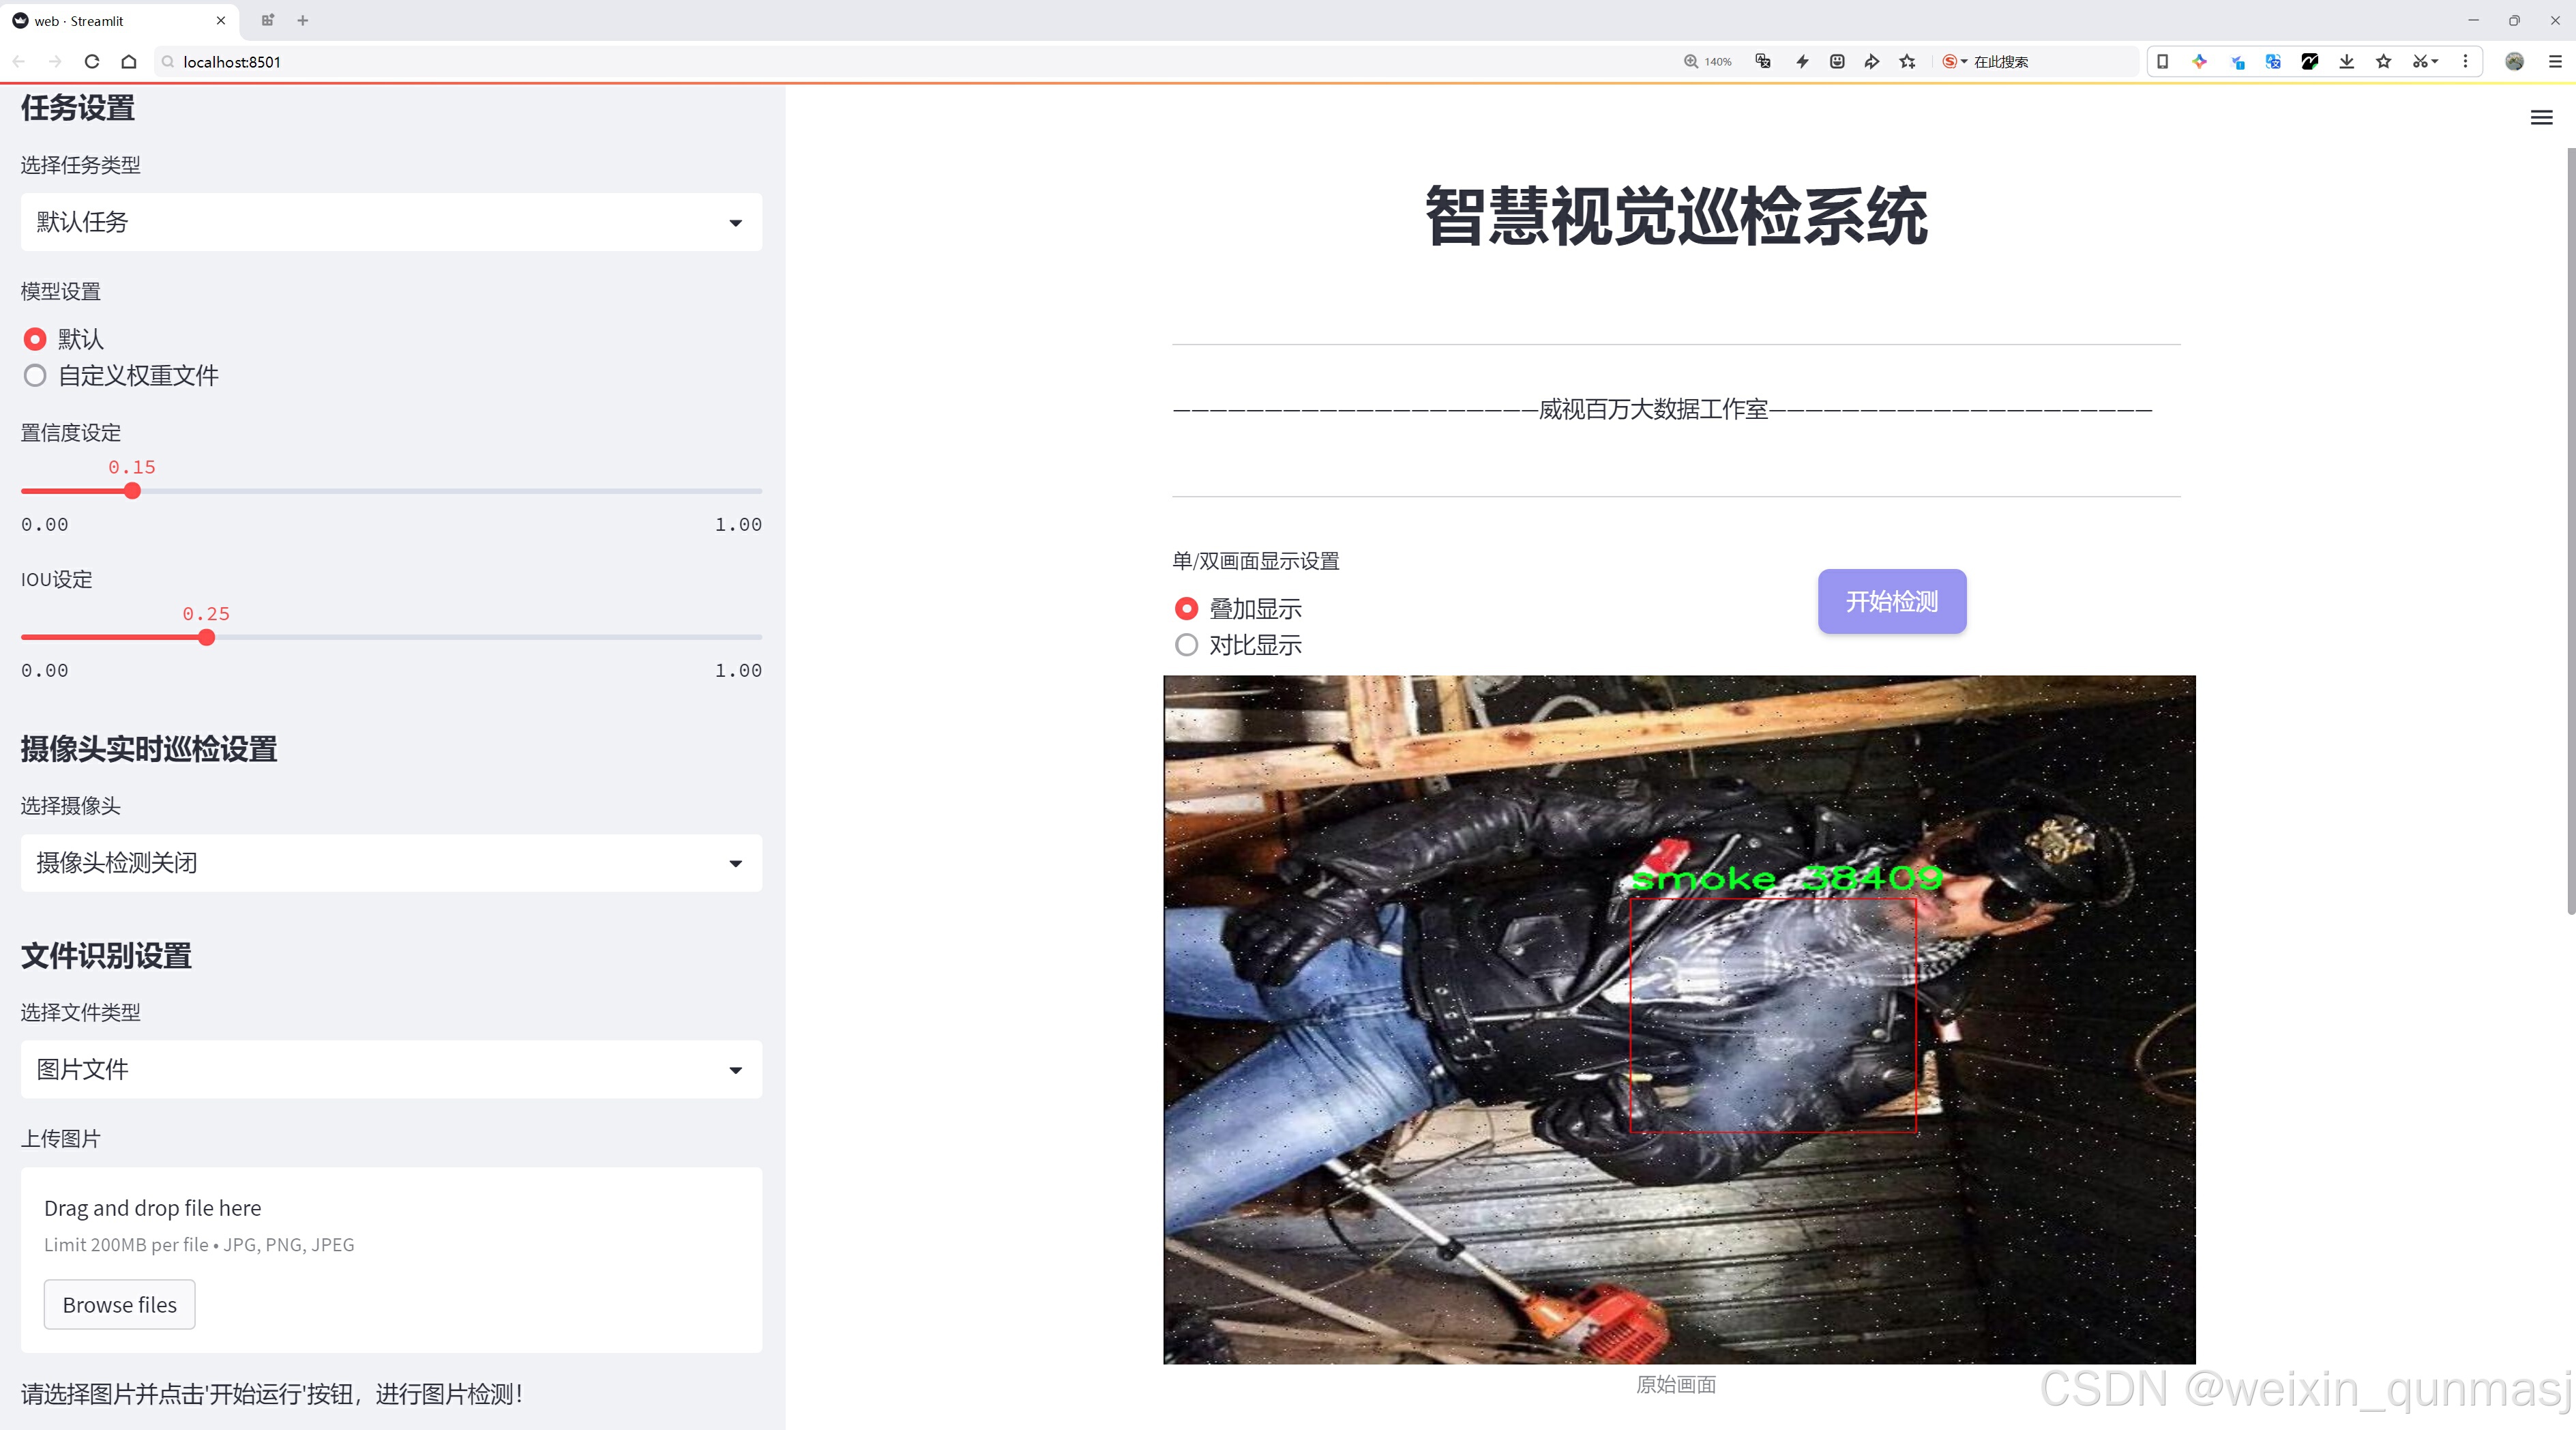Select the 自定义权重文件 radio option
The image size is (2576, 1430).
point(36,376)
